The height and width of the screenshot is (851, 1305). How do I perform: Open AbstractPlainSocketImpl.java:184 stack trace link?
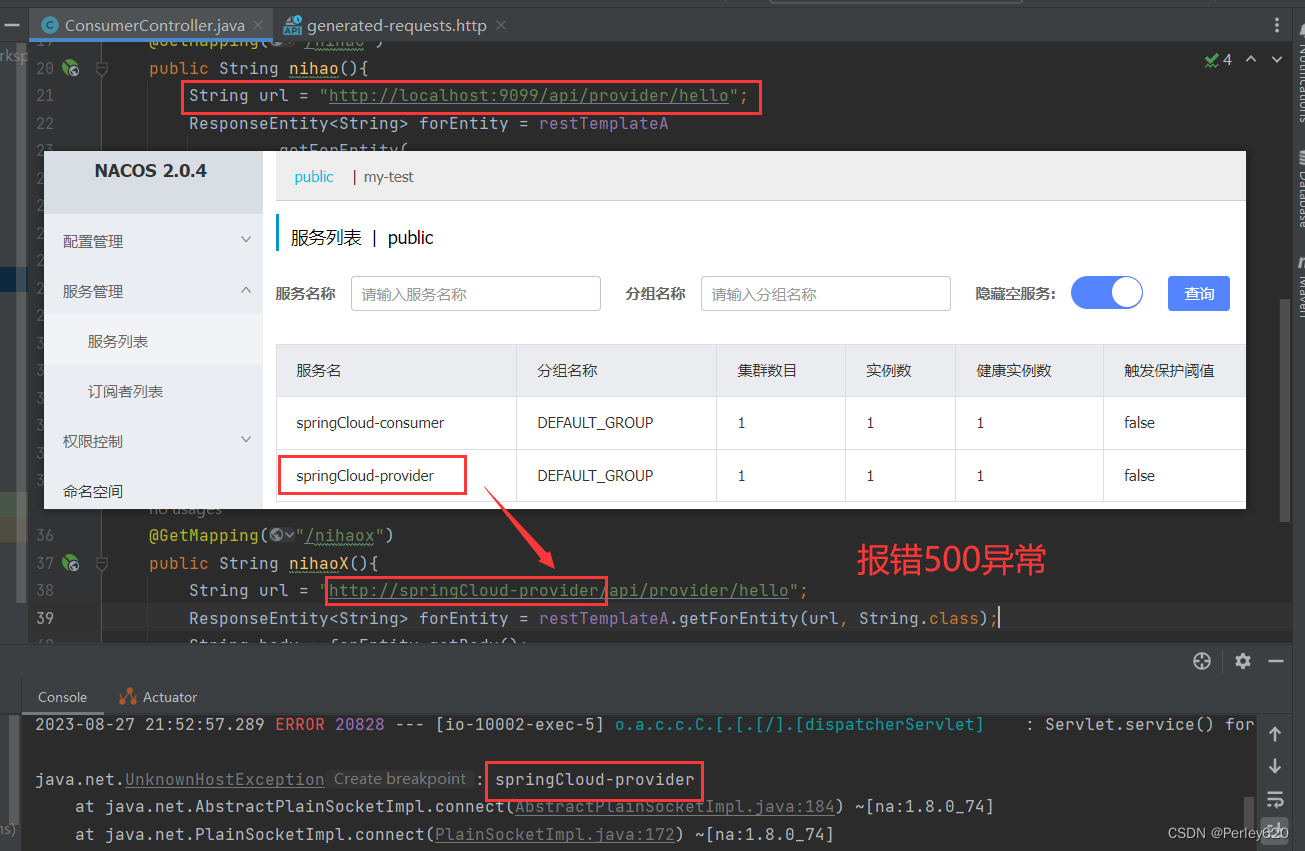tap(675, 806)
